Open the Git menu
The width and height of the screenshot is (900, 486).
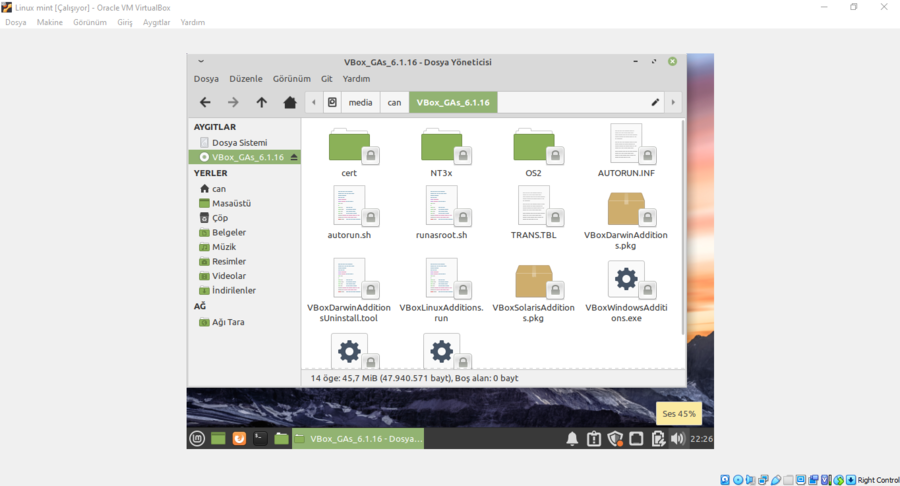tap(327, 79)
